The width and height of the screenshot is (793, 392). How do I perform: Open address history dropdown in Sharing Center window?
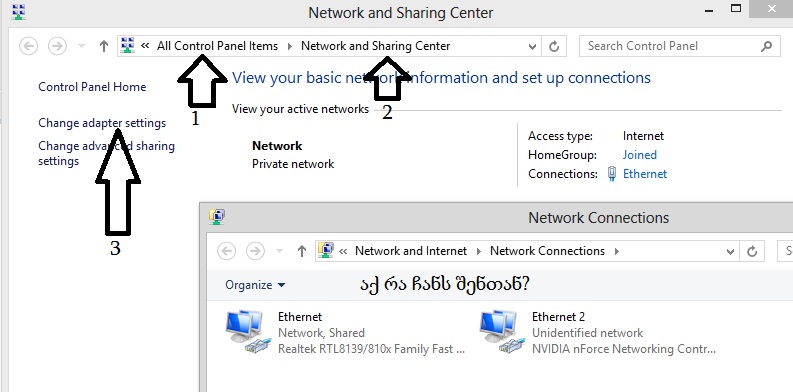[532, 47]
